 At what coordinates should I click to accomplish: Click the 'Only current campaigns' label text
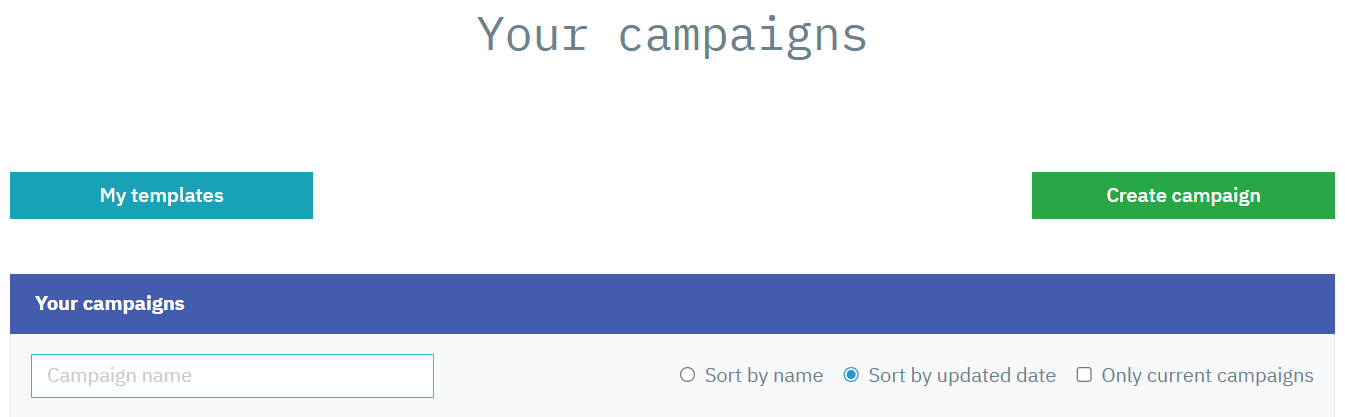pos(1207,376)
